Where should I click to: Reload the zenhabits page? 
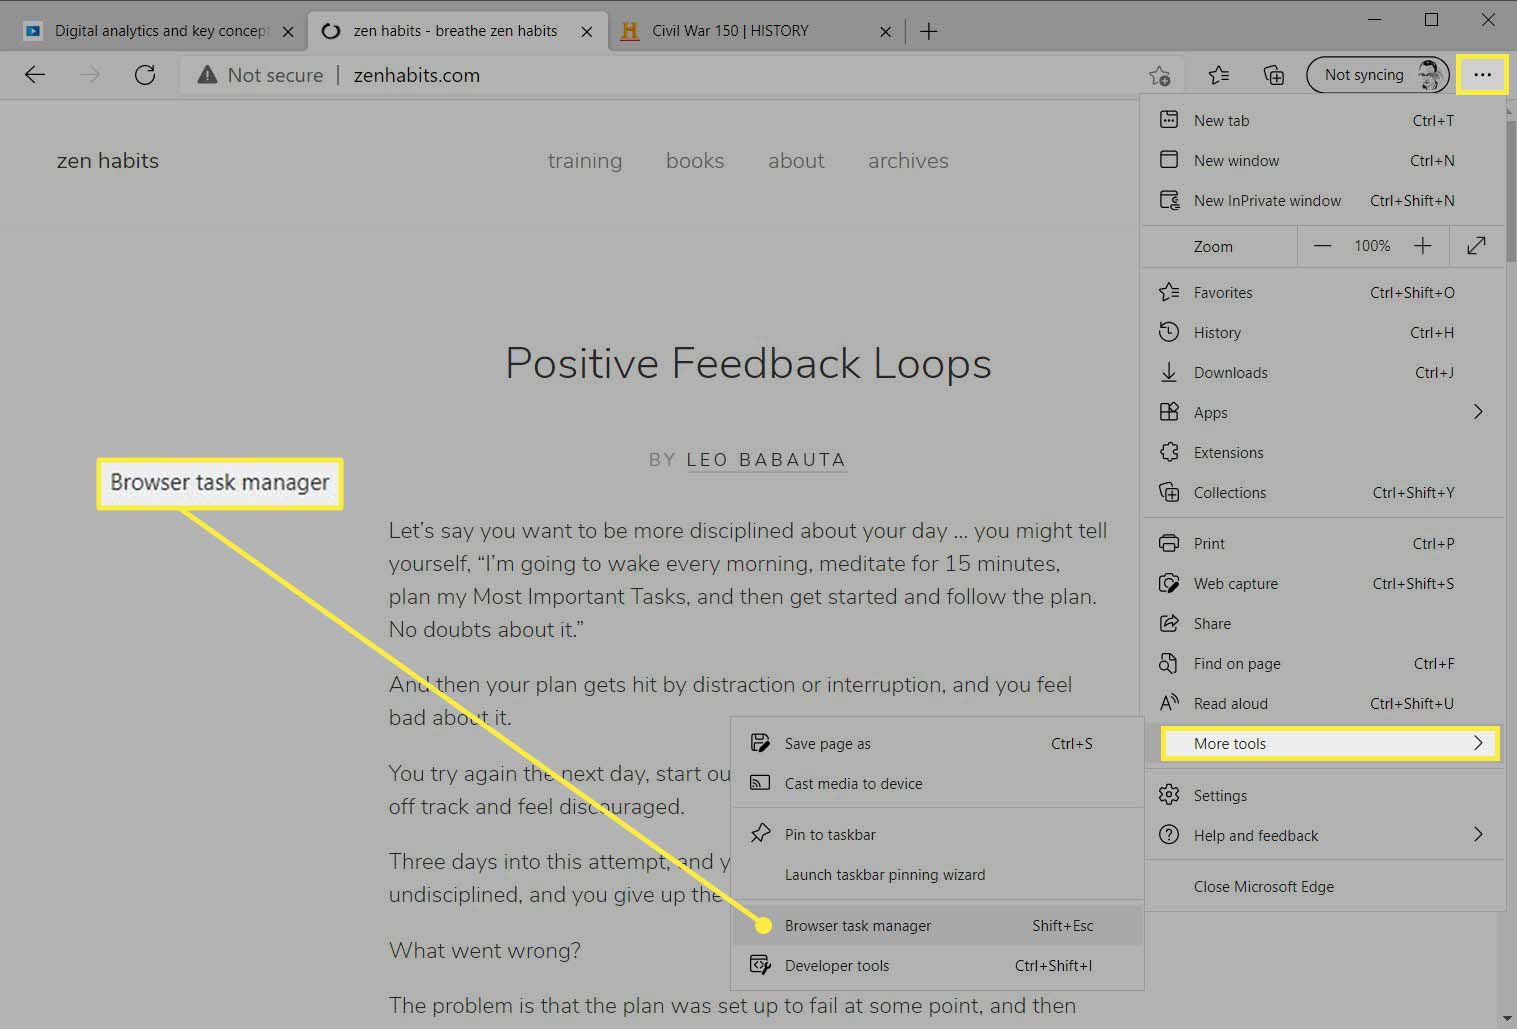pyautogui.click(x=145, y=75)
